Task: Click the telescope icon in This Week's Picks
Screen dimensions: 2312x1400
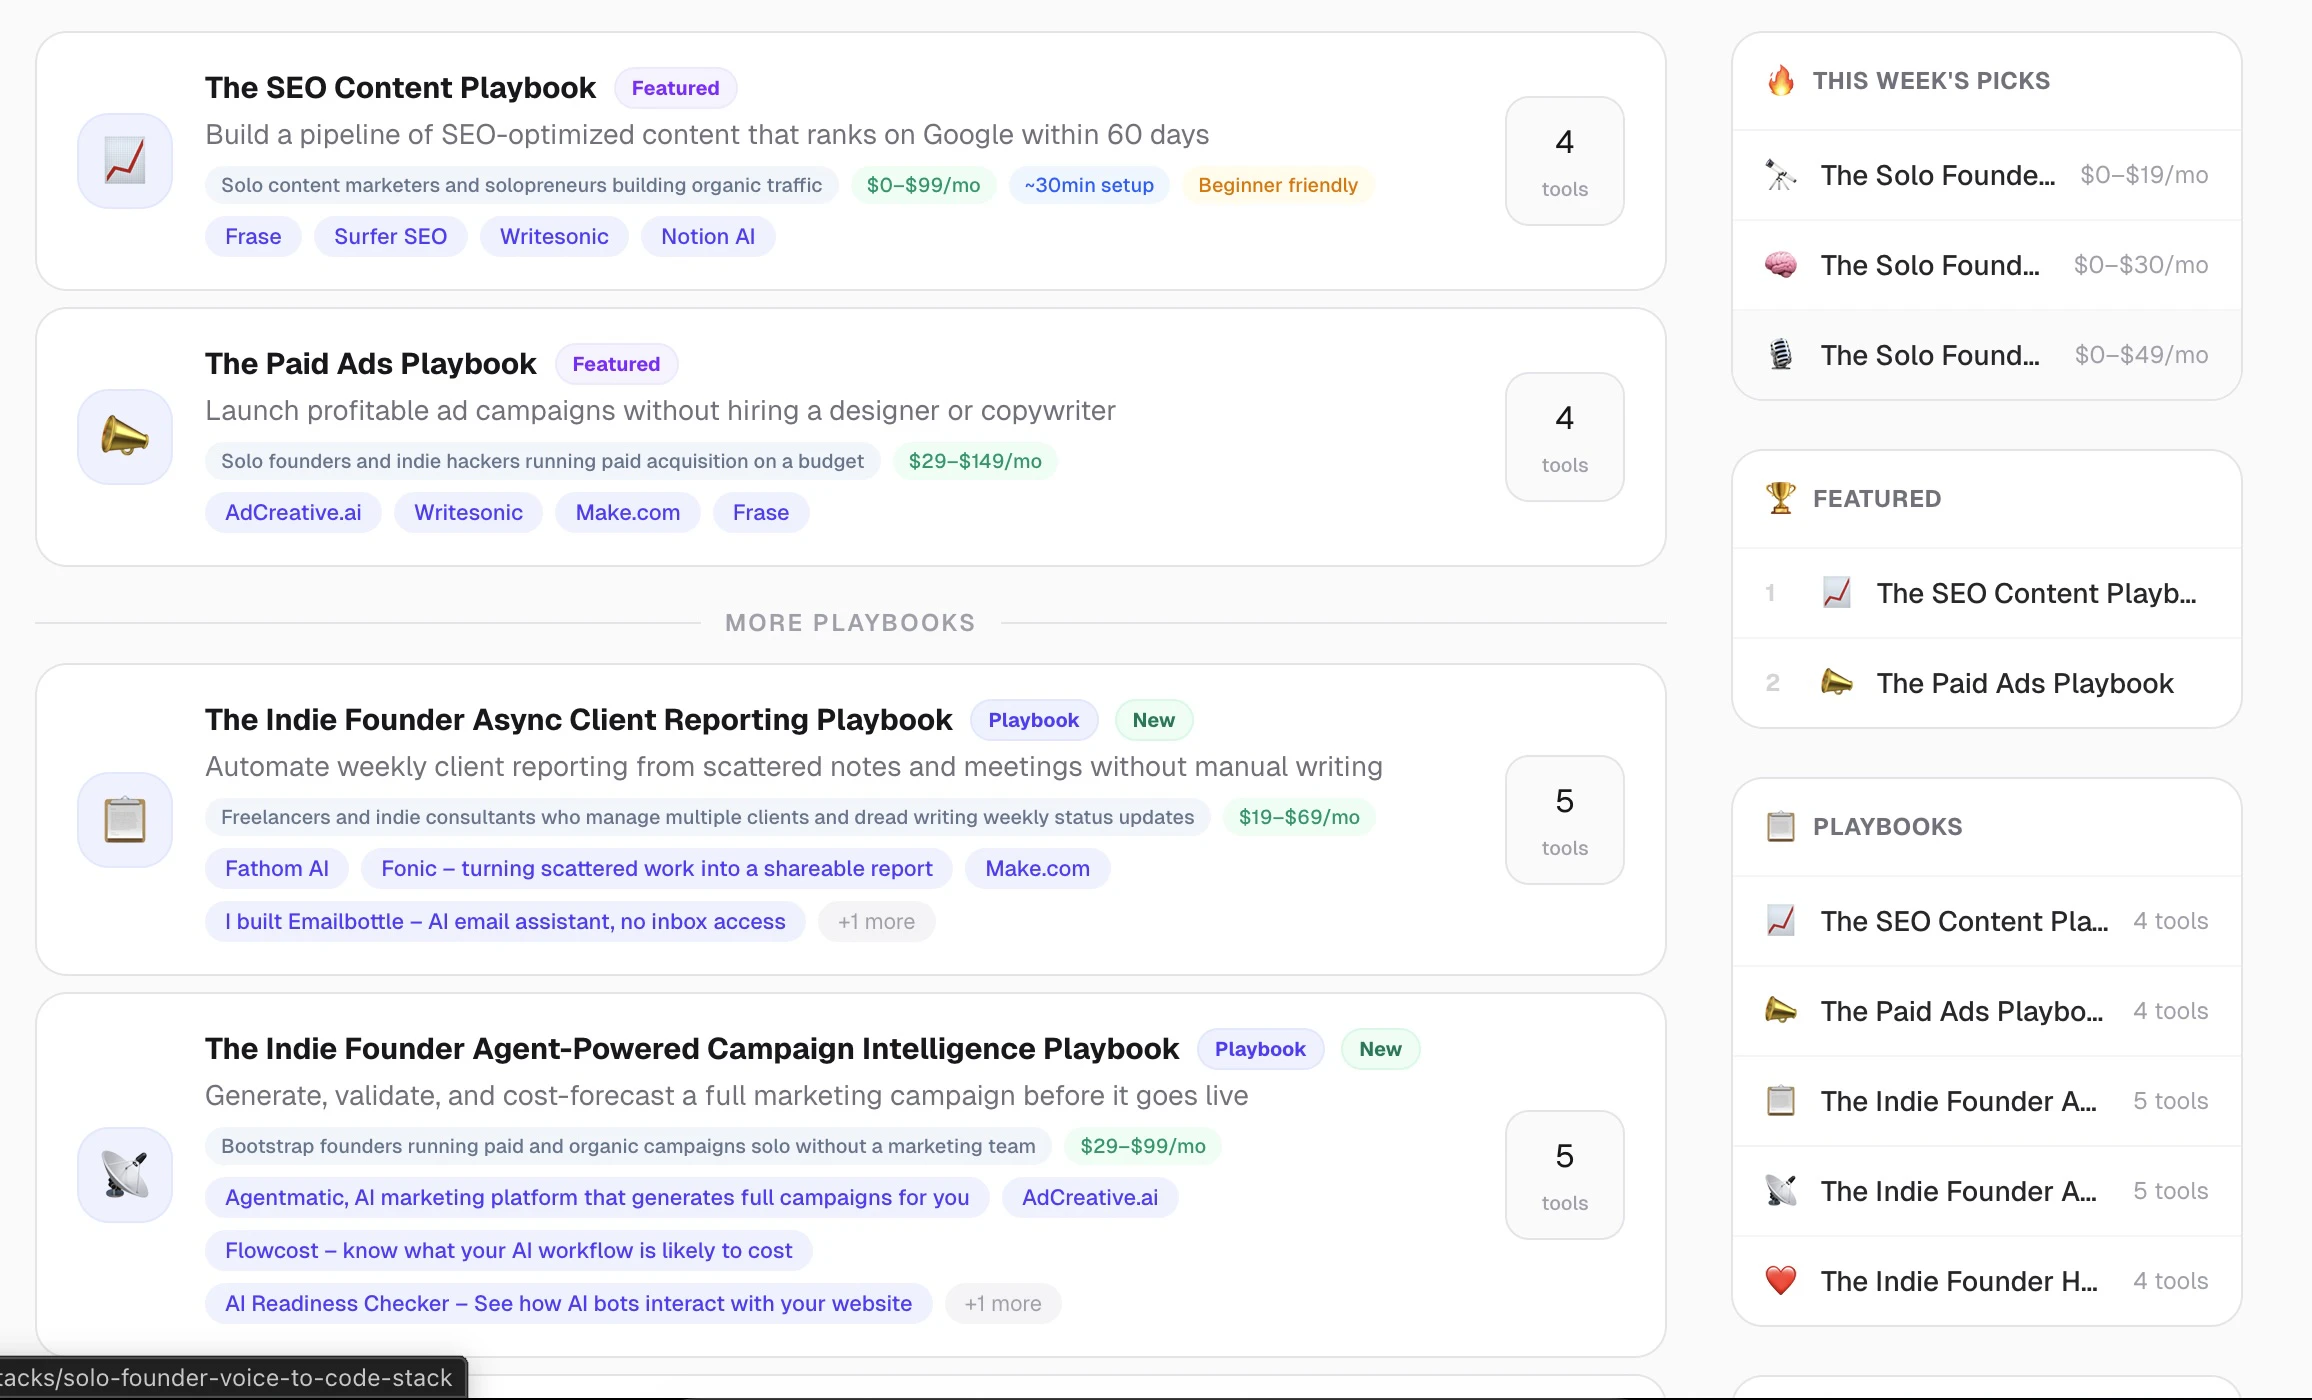Action: tap(1781, 174)
